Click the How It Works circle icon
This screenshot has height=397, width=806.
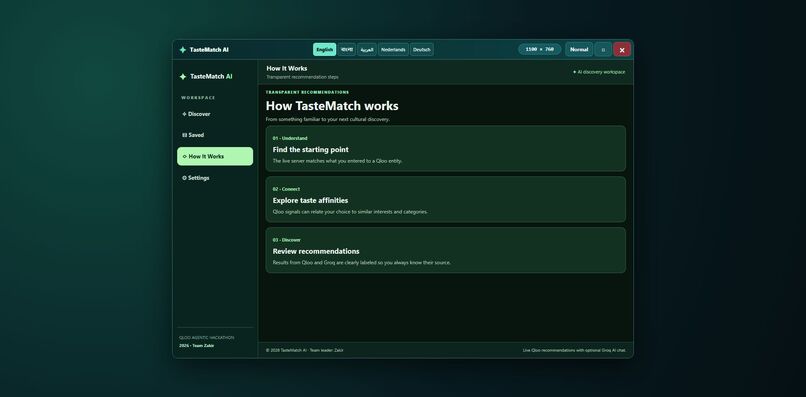pos(185,156)
